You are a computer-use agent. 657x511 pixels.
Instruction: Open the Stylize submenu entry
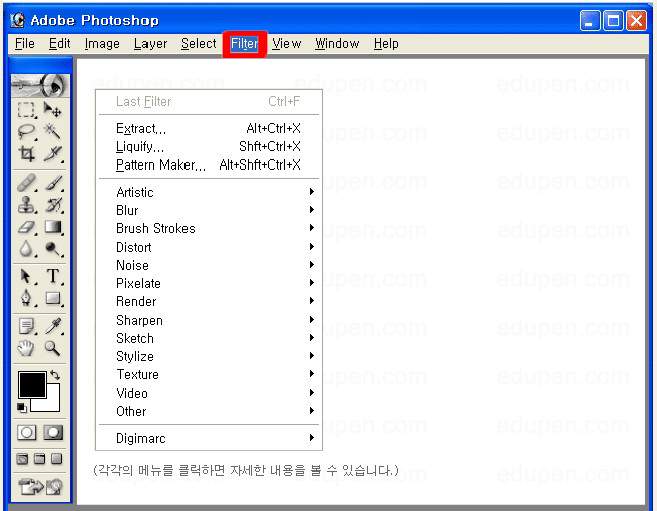[209, 356]
